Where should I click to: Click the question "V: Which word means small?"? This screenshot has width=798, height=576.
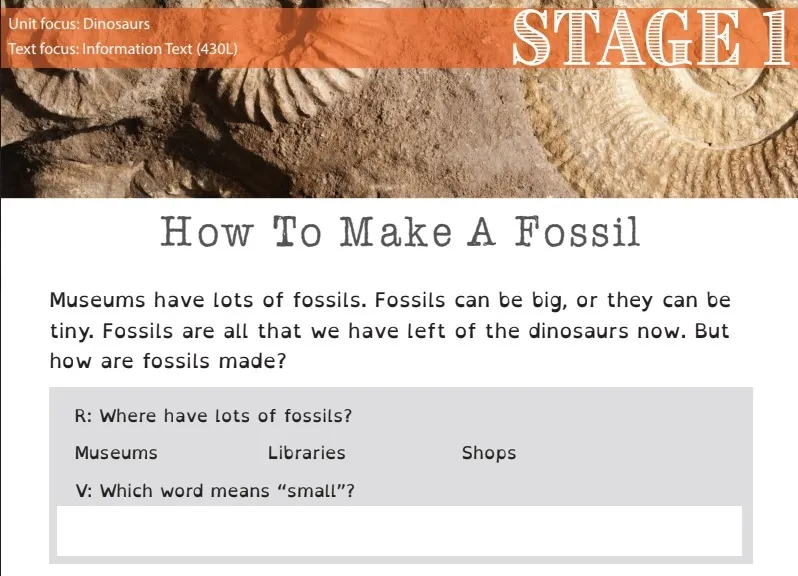215,491
